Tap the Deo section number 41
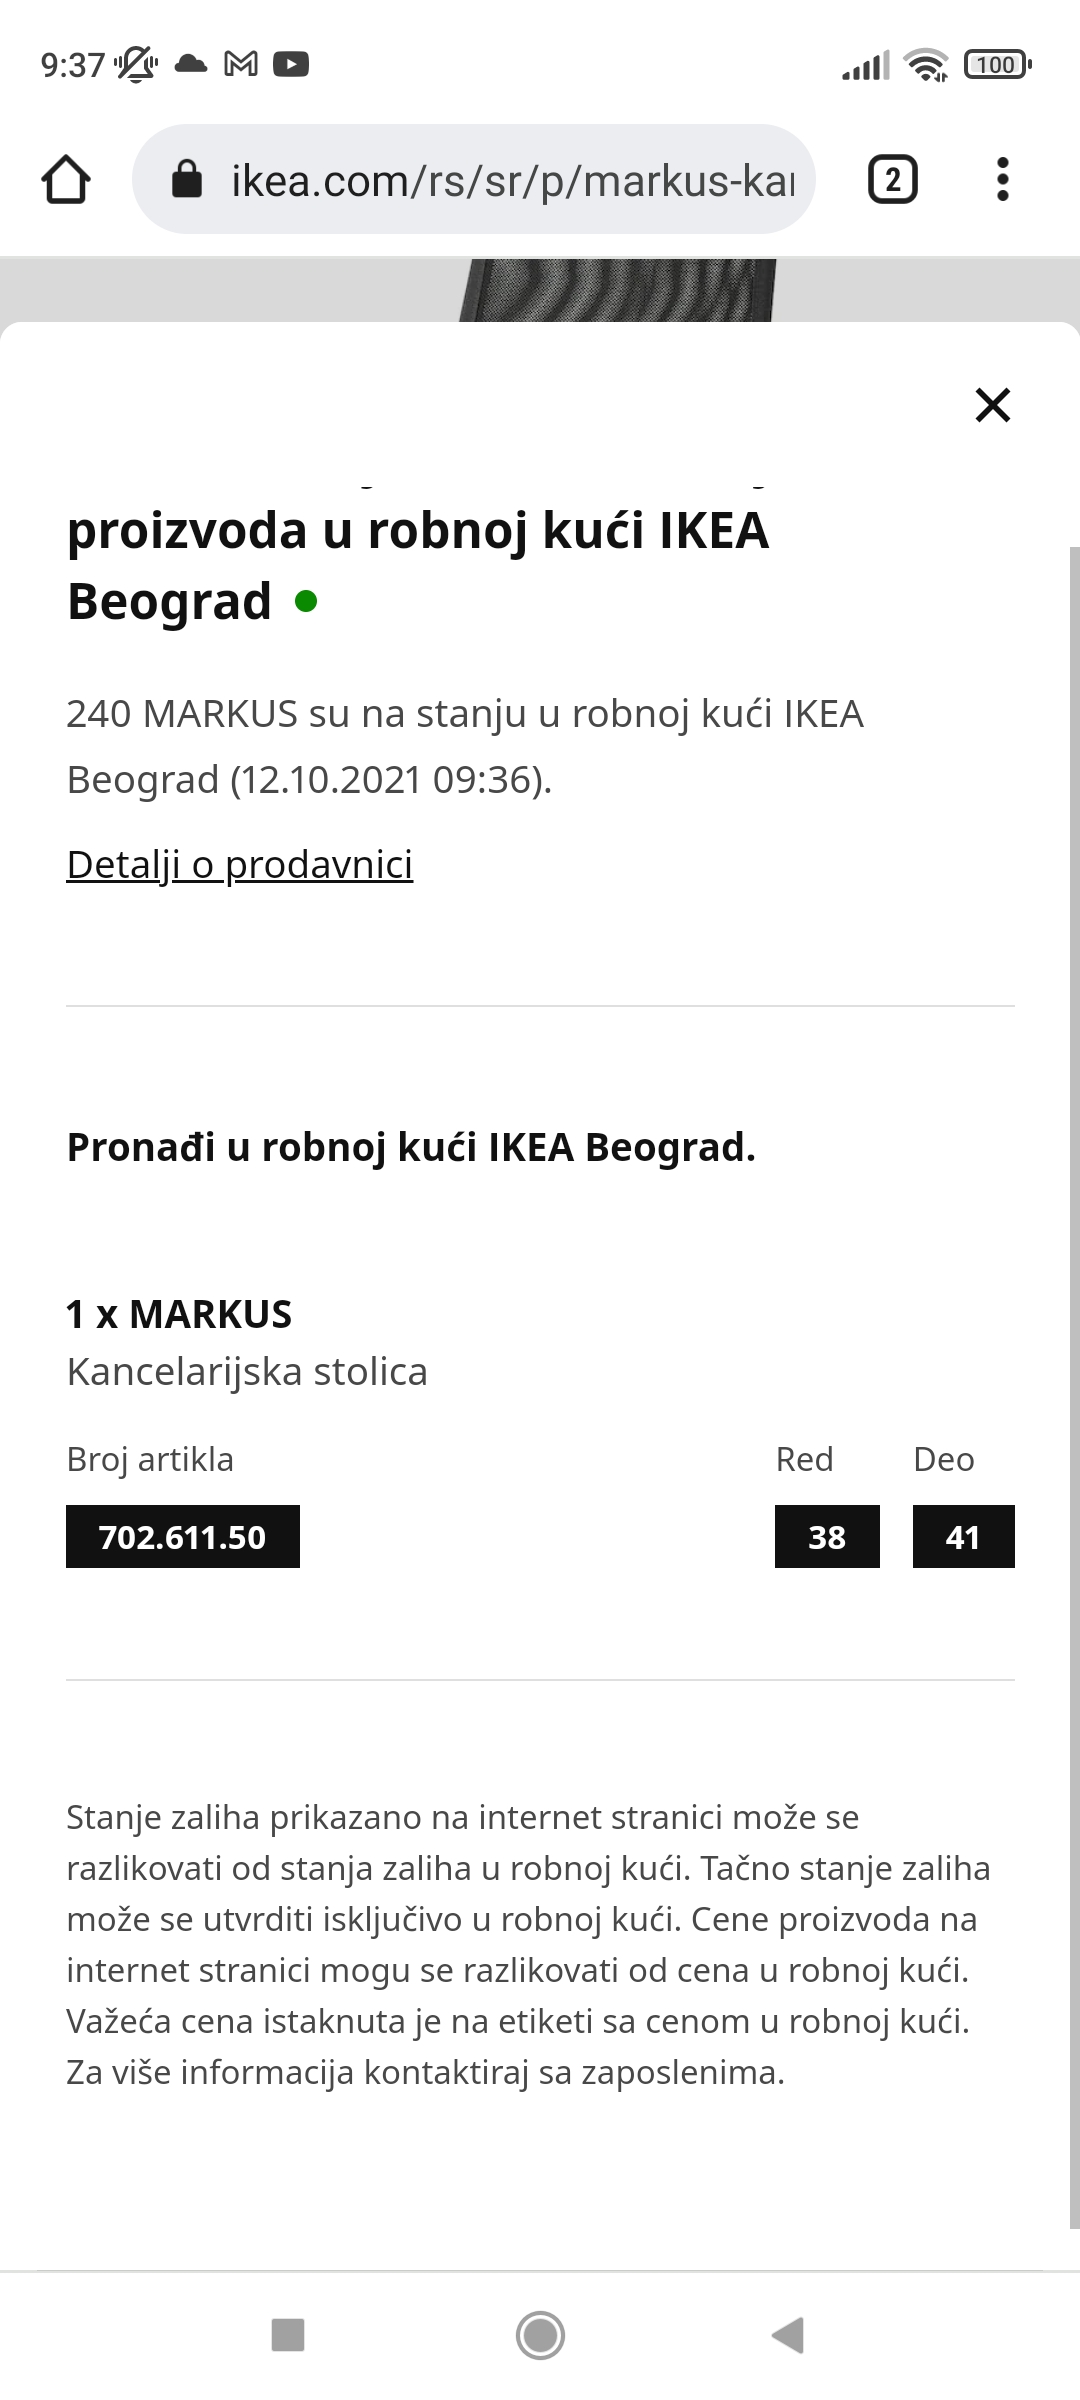This screenshot has height=2400, width=1080. click(x=963, y=1536)
